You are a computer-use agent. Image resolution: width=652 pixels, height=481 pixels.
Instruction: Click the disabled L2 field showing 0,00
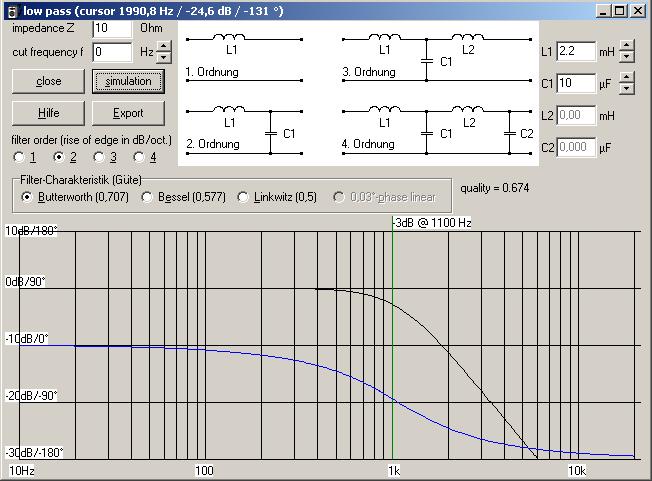pyautogui.click(x=576, y=115)
